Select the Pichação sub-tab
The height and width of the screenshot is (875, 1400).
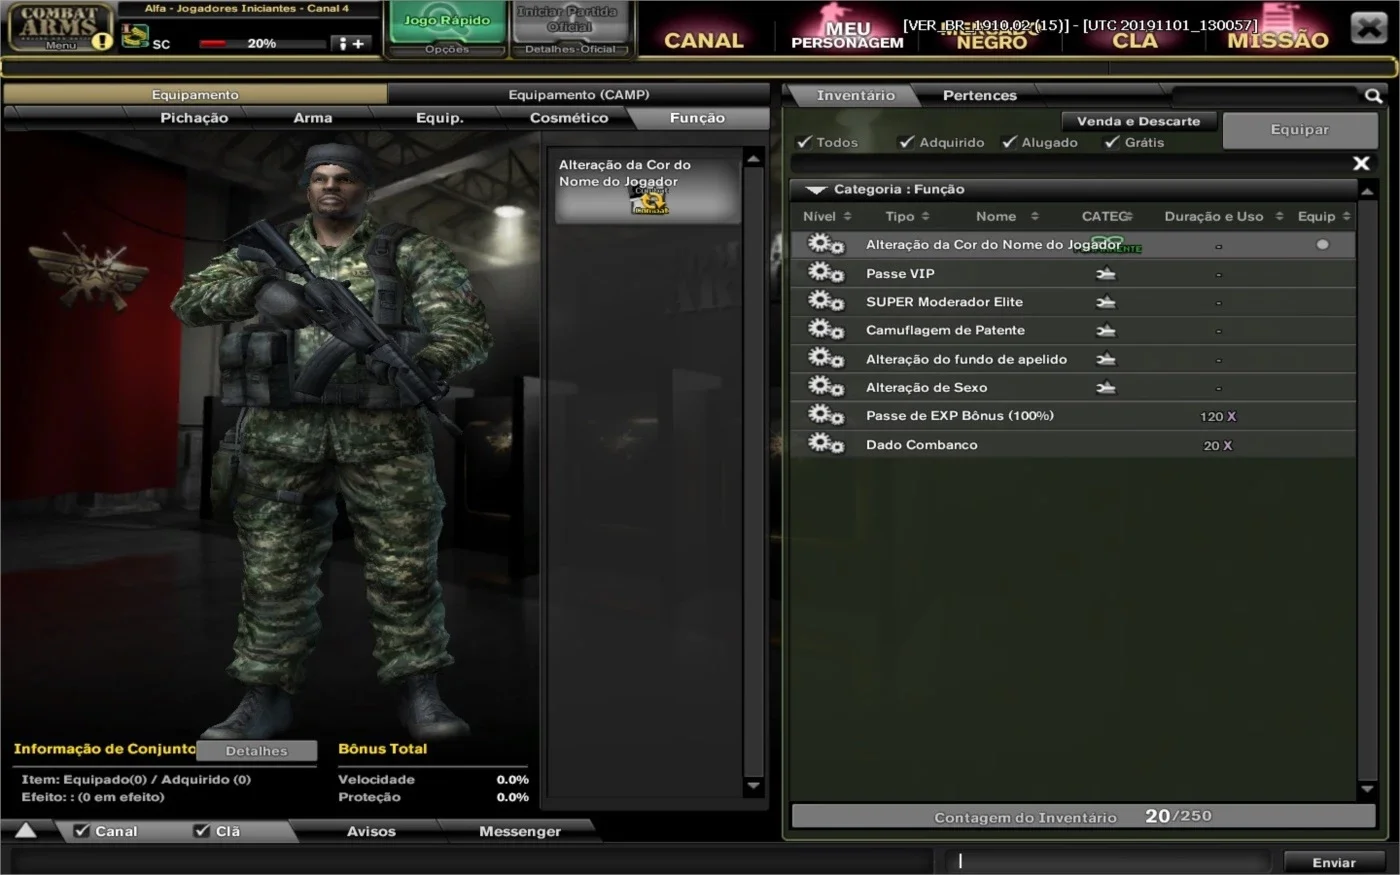(x=194, y=118)
